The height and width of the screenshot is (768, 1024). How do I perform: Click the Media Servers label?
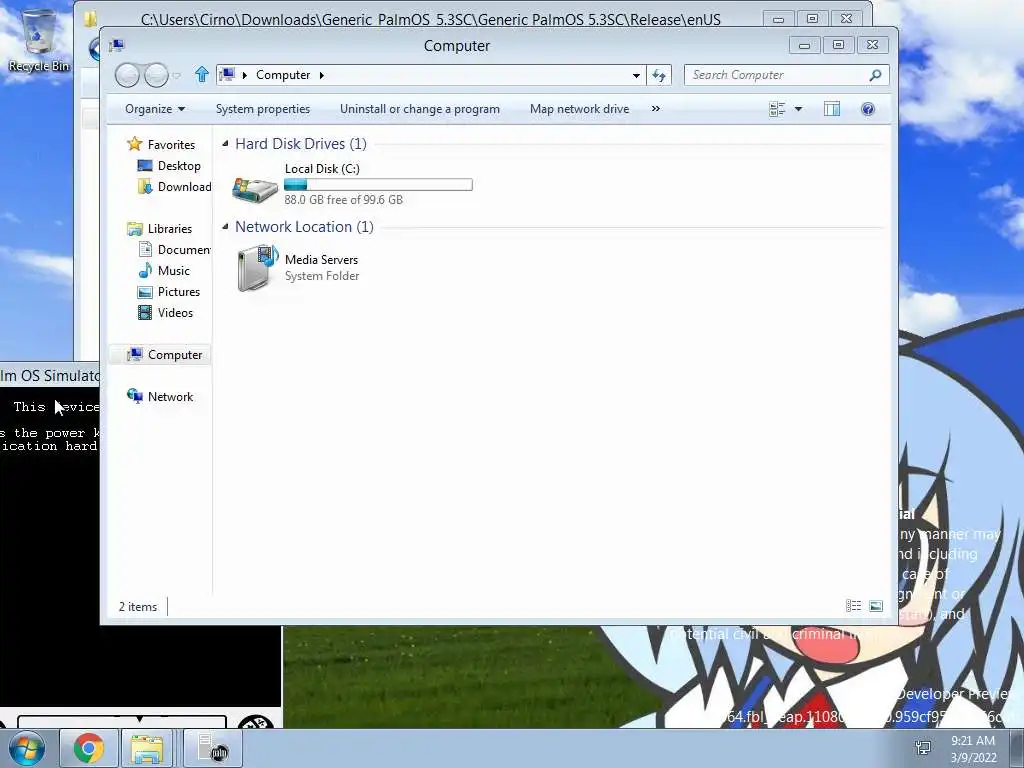click(321, 260)
